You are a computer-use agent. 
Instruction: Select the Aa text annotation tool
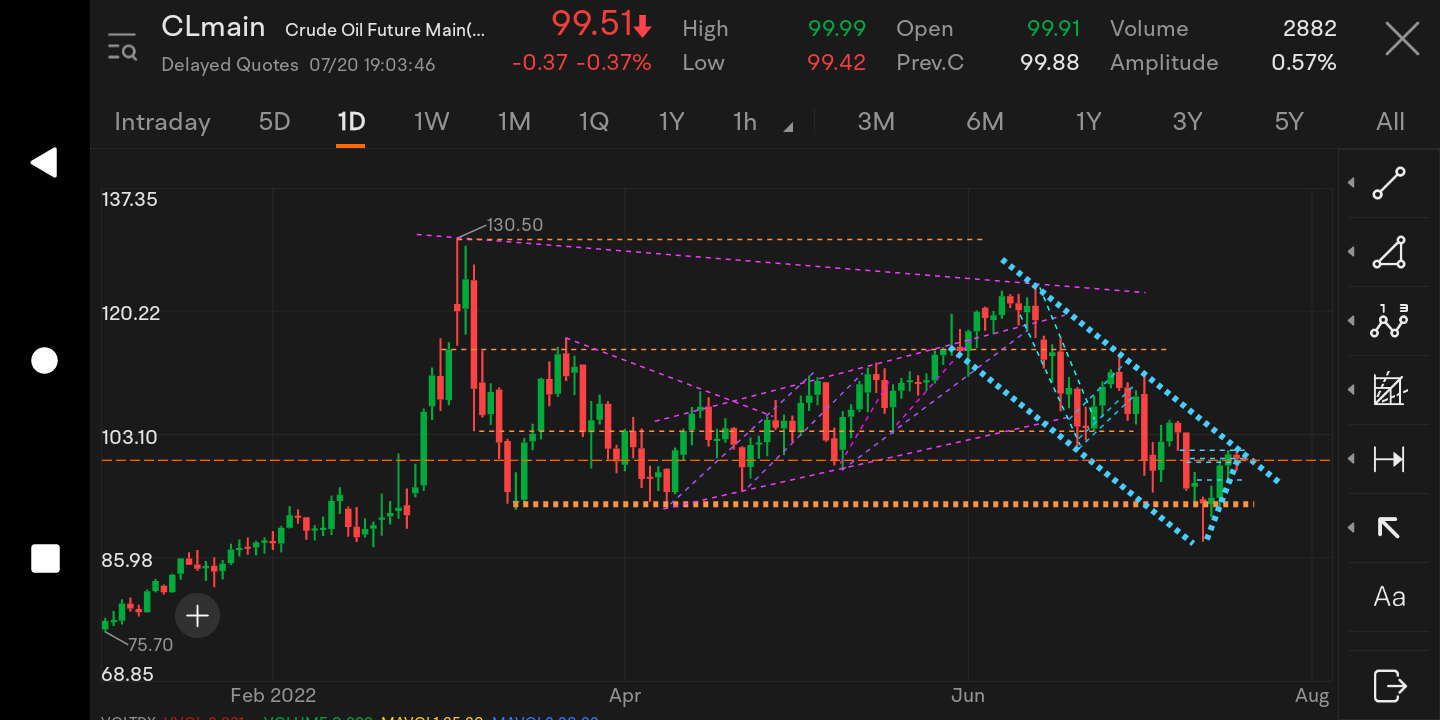click(1389, 597)
